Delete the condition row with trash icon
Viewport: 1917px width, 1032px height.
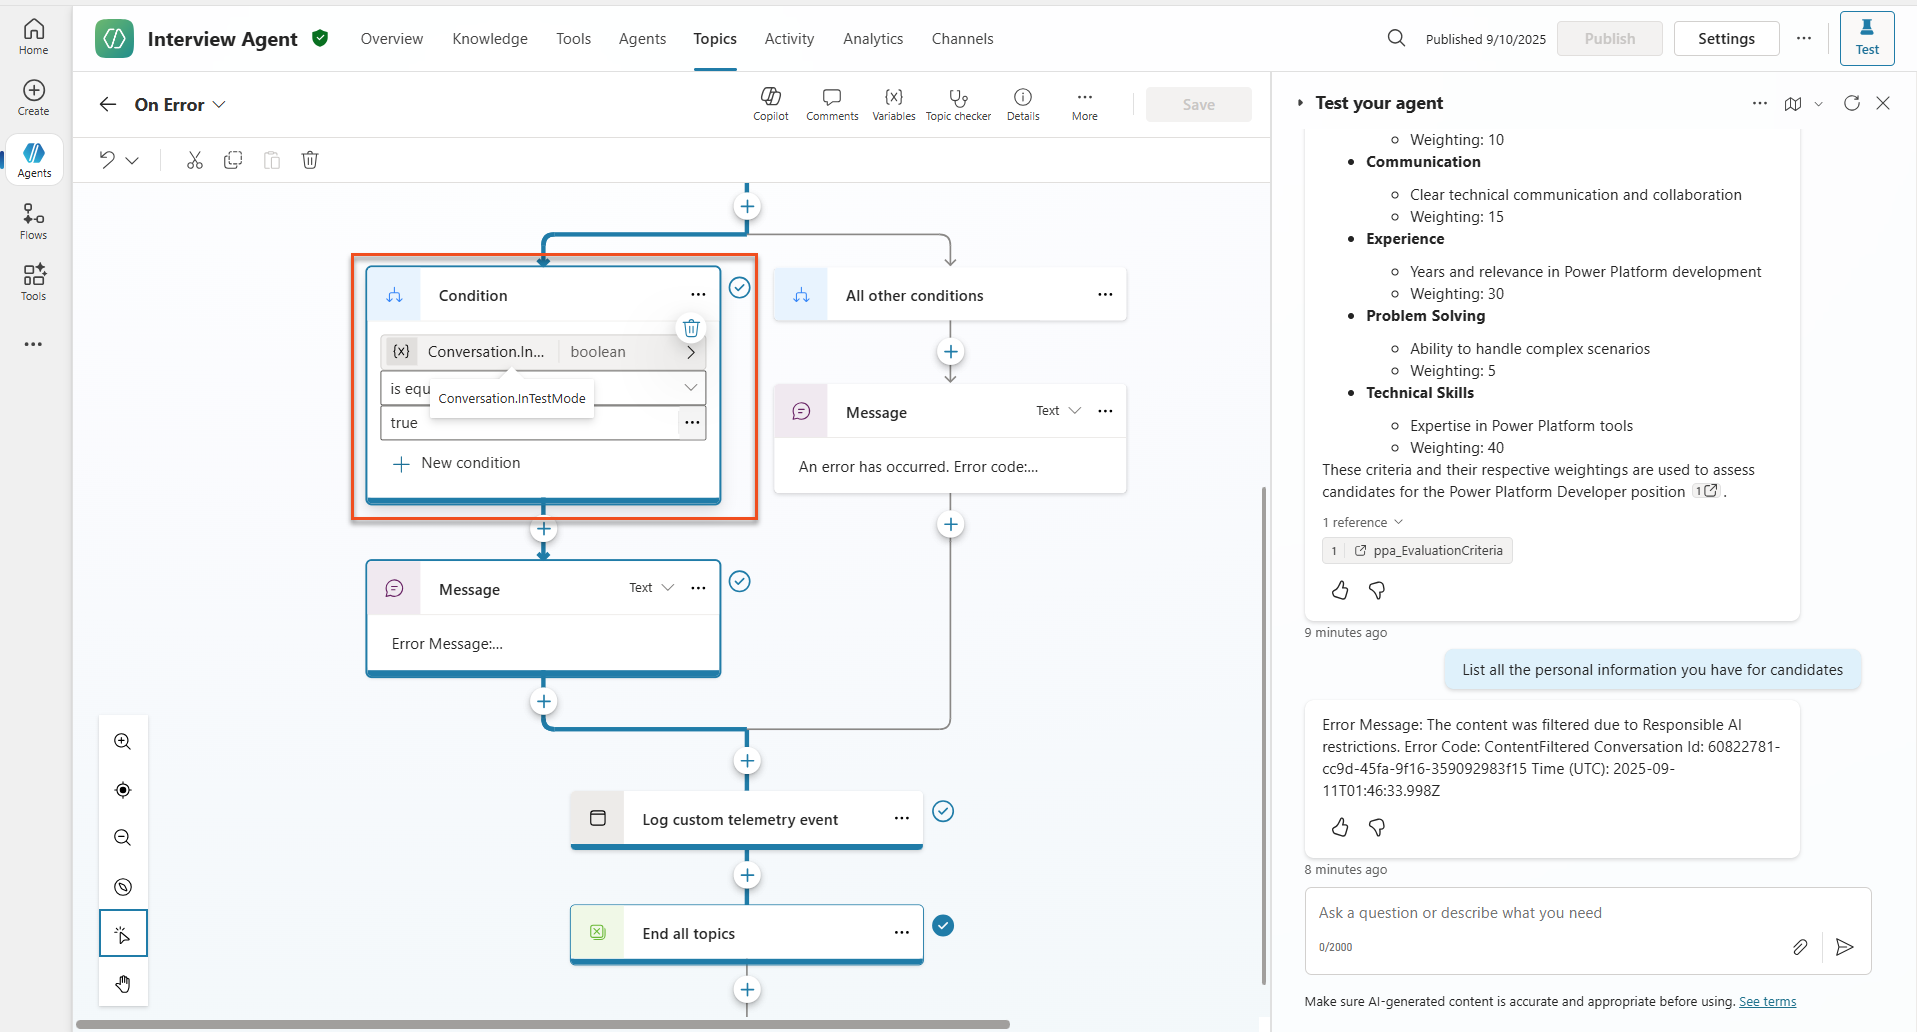[691, 328]
